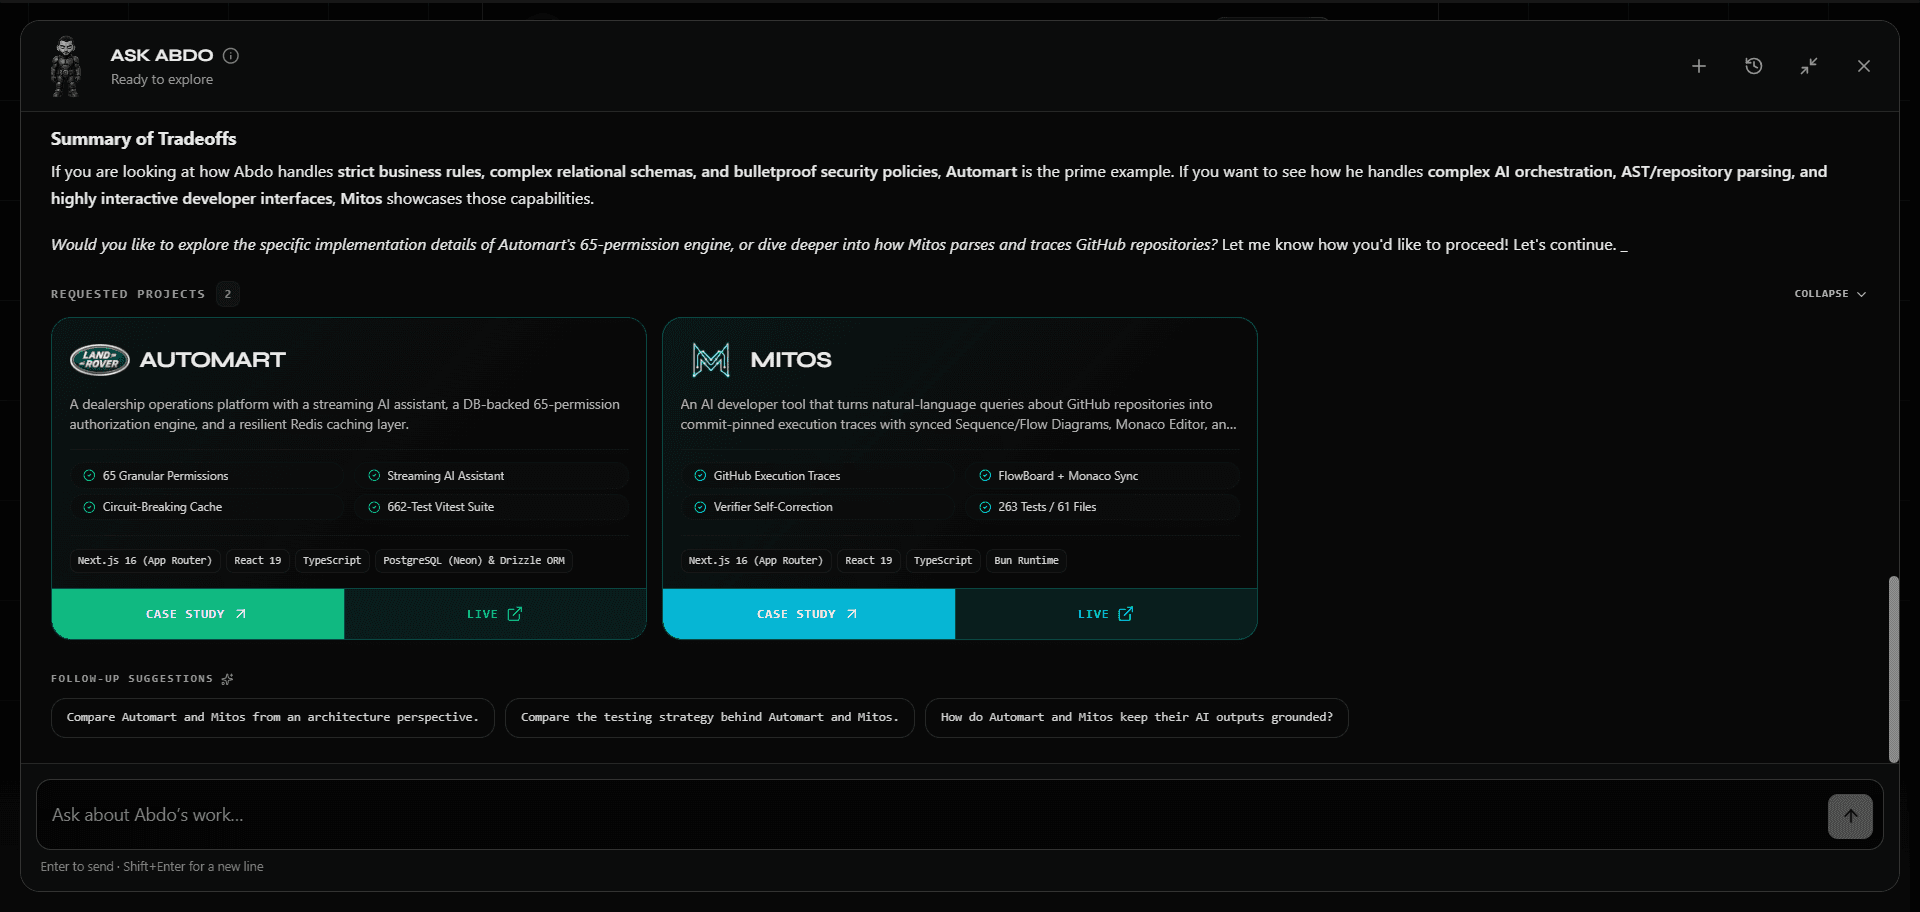
Task: Click the send arrow button
Action: (1850, 816)
